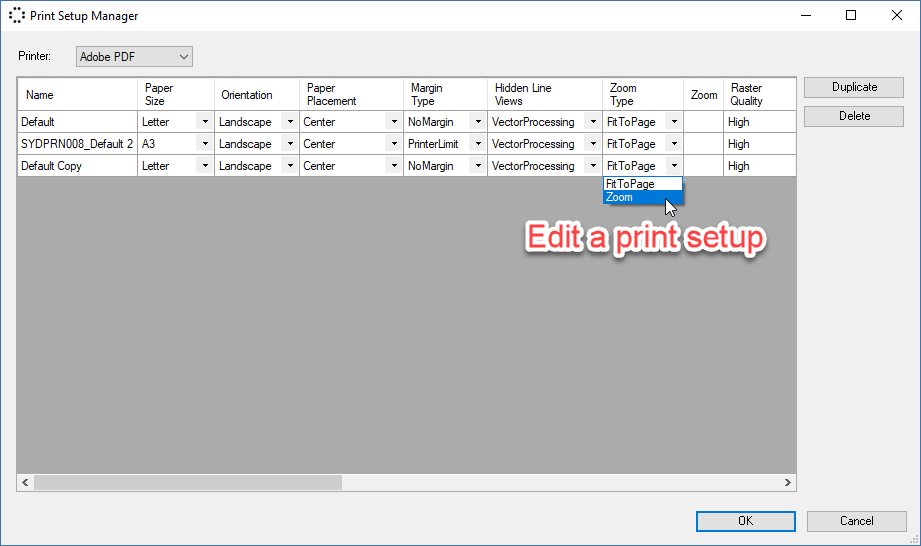The width and height of the screenshot is (921, 546).
Task: Click the Zoom Type column header
Action: [x=643, y=95]
